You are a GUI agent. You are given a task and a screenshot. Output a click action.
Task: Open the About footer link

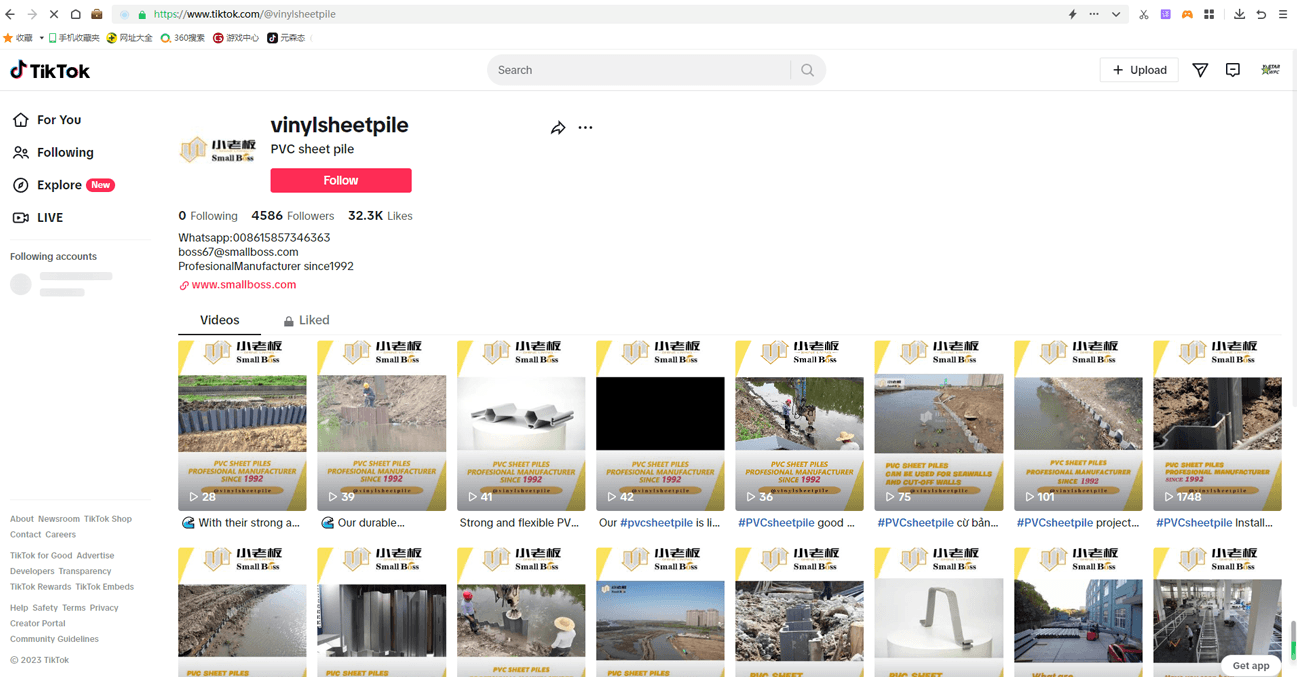coord(22,519)
